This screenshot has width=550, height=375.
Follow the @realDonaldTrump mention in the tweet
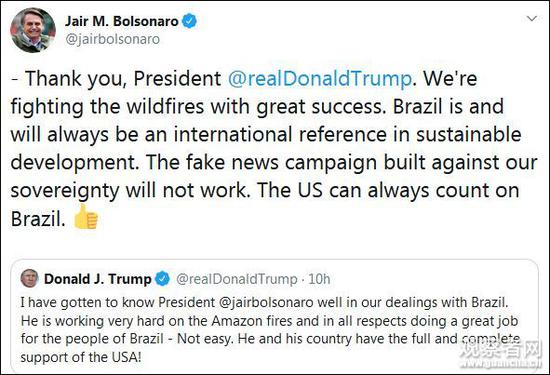tap(320, 79)
